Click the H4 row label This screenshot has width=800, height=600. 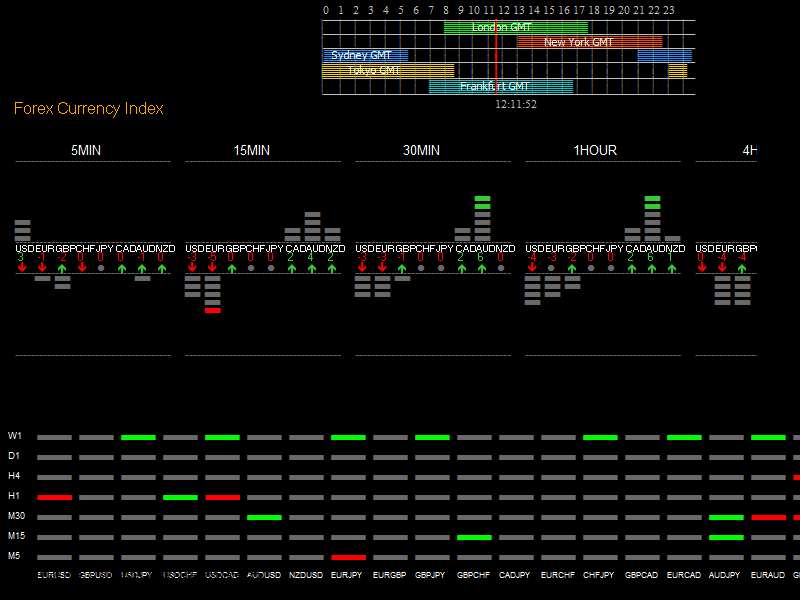point(14,476)
